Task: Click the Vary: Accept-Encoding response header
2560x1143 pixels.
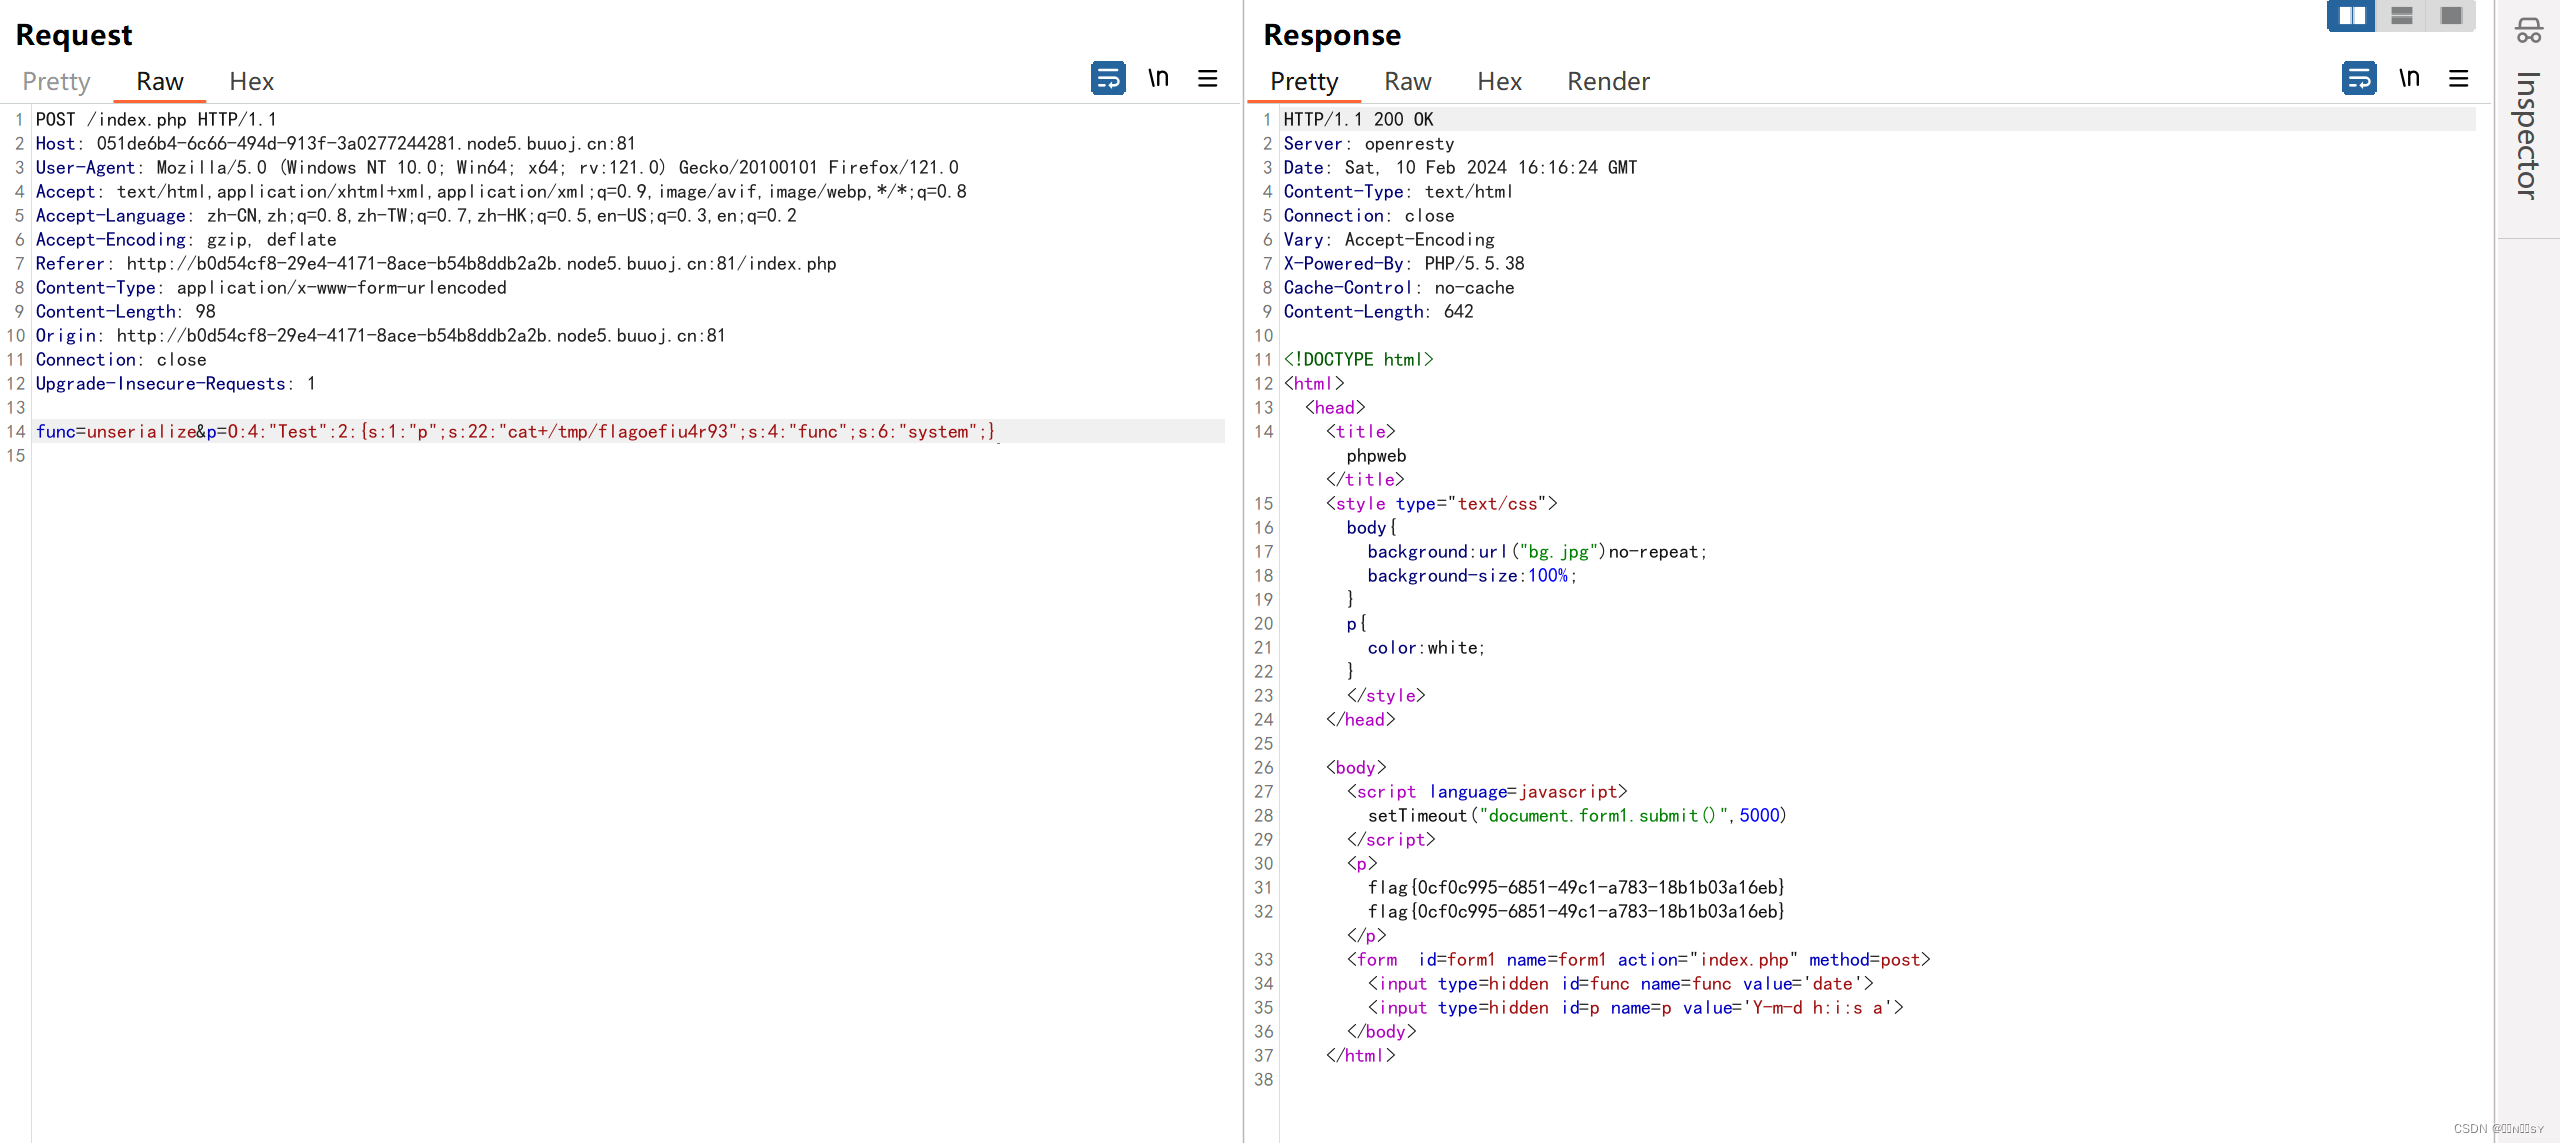Action: point(1389,240)
